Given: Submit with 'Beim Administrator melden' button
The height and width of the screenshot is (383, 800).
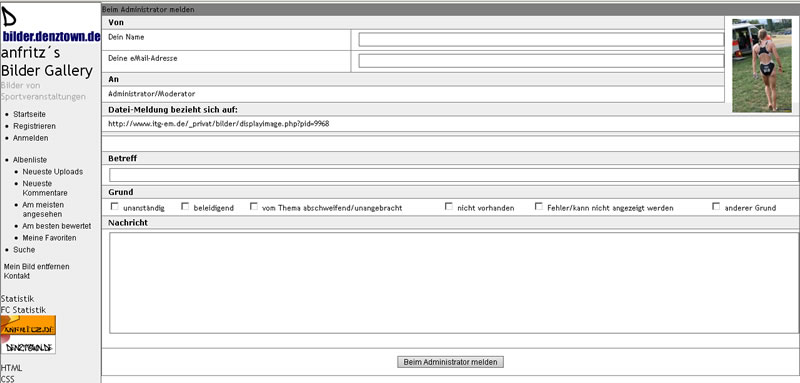Looking at the screenshot, I should tap(451, 362).
